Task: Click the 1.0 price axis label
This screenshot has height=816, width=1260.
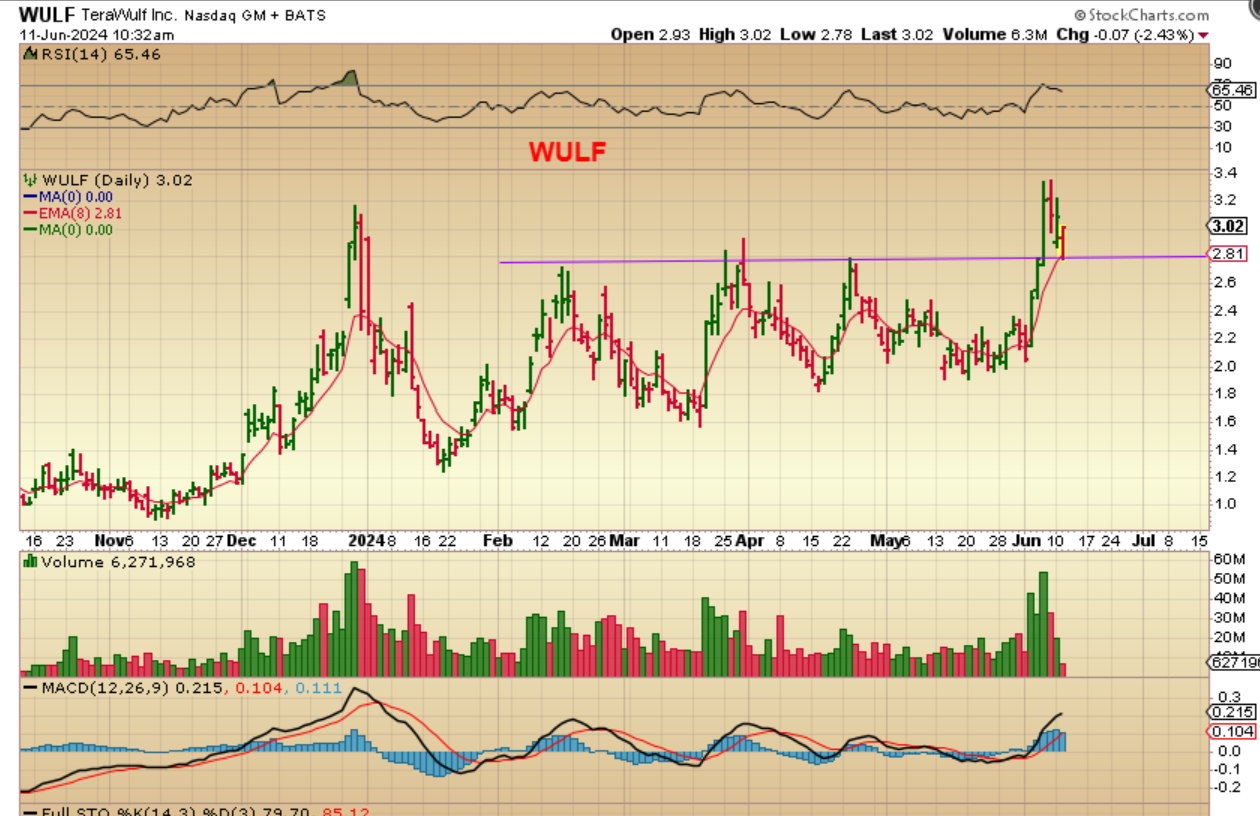Action: (1224, 503)
